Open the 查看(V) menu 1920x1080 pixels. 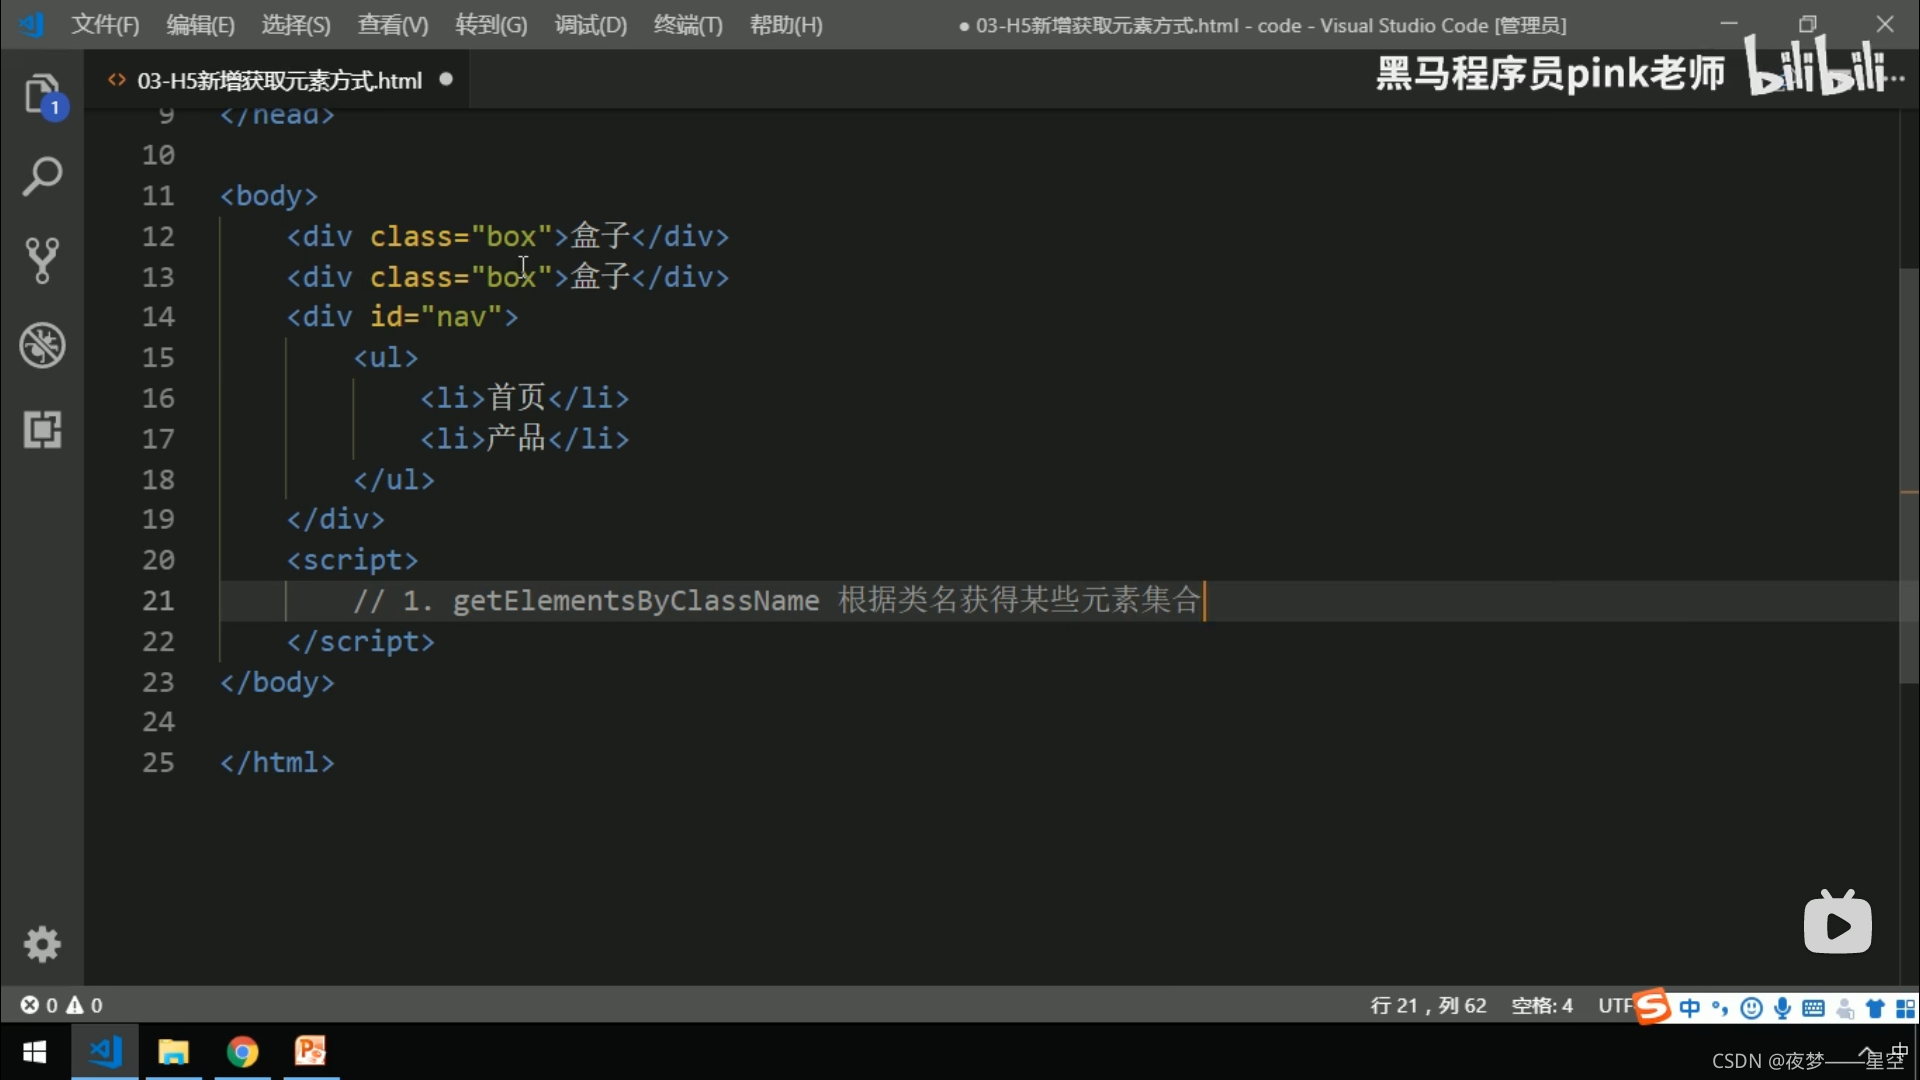click(x=393, y=25)
